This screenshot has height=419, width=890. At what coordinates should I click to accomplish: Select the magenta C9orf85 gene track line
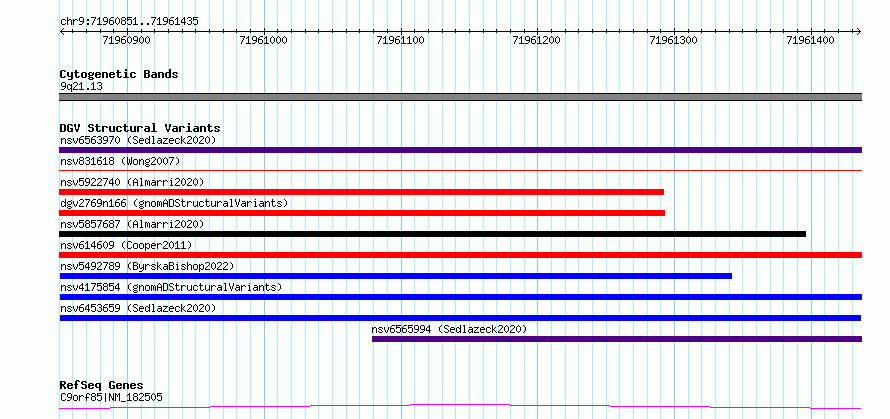(460, 407)
